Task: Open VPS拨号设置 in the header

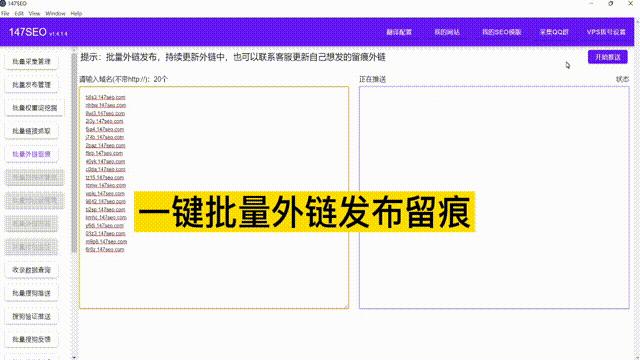Action: (606, 32)
